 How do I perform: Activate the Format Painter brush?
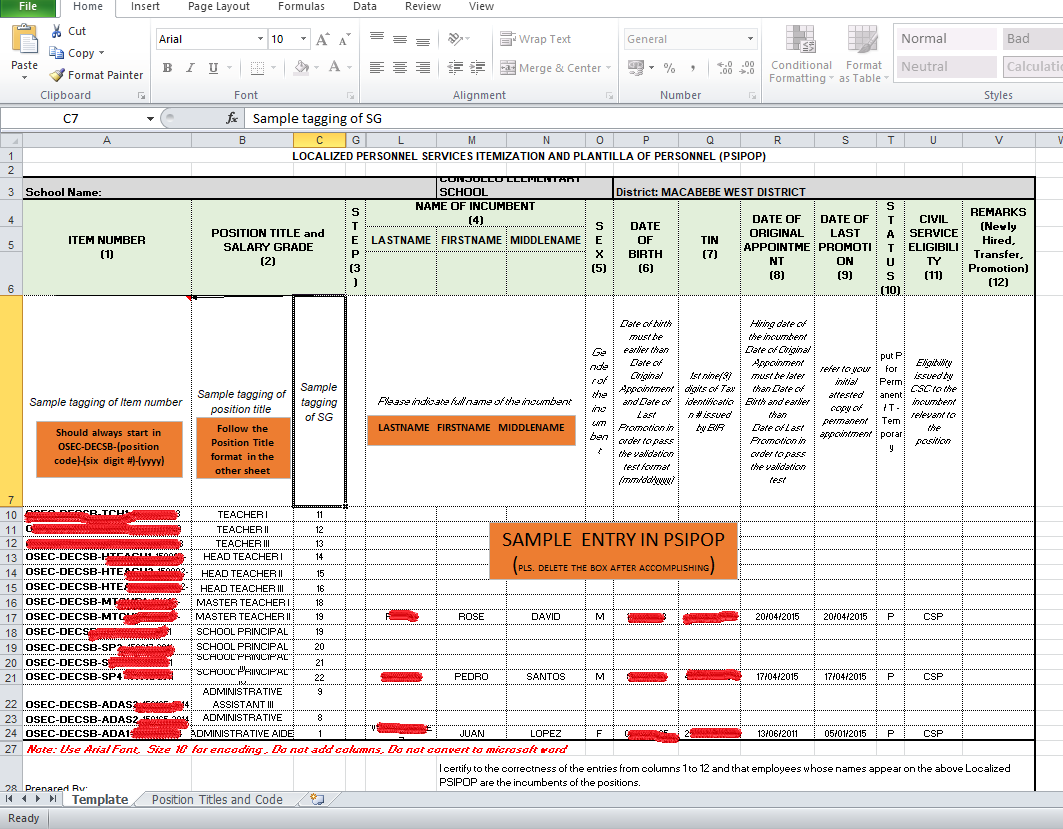58,75
